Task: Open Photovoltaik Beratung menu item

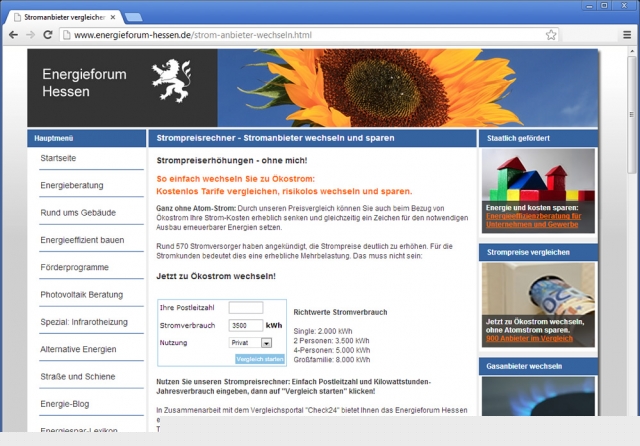Action: click(x=82, y=295)
